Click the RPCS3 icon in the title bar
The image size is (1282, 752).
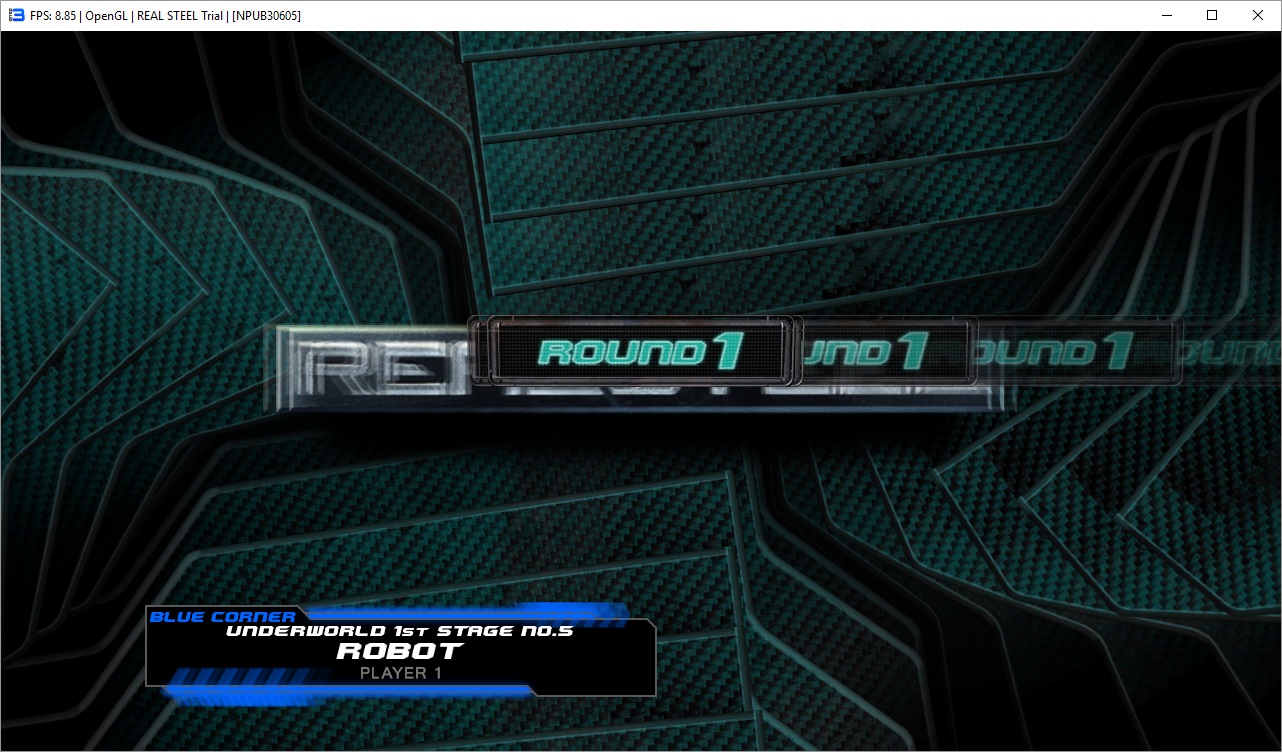tap(15, 15)
